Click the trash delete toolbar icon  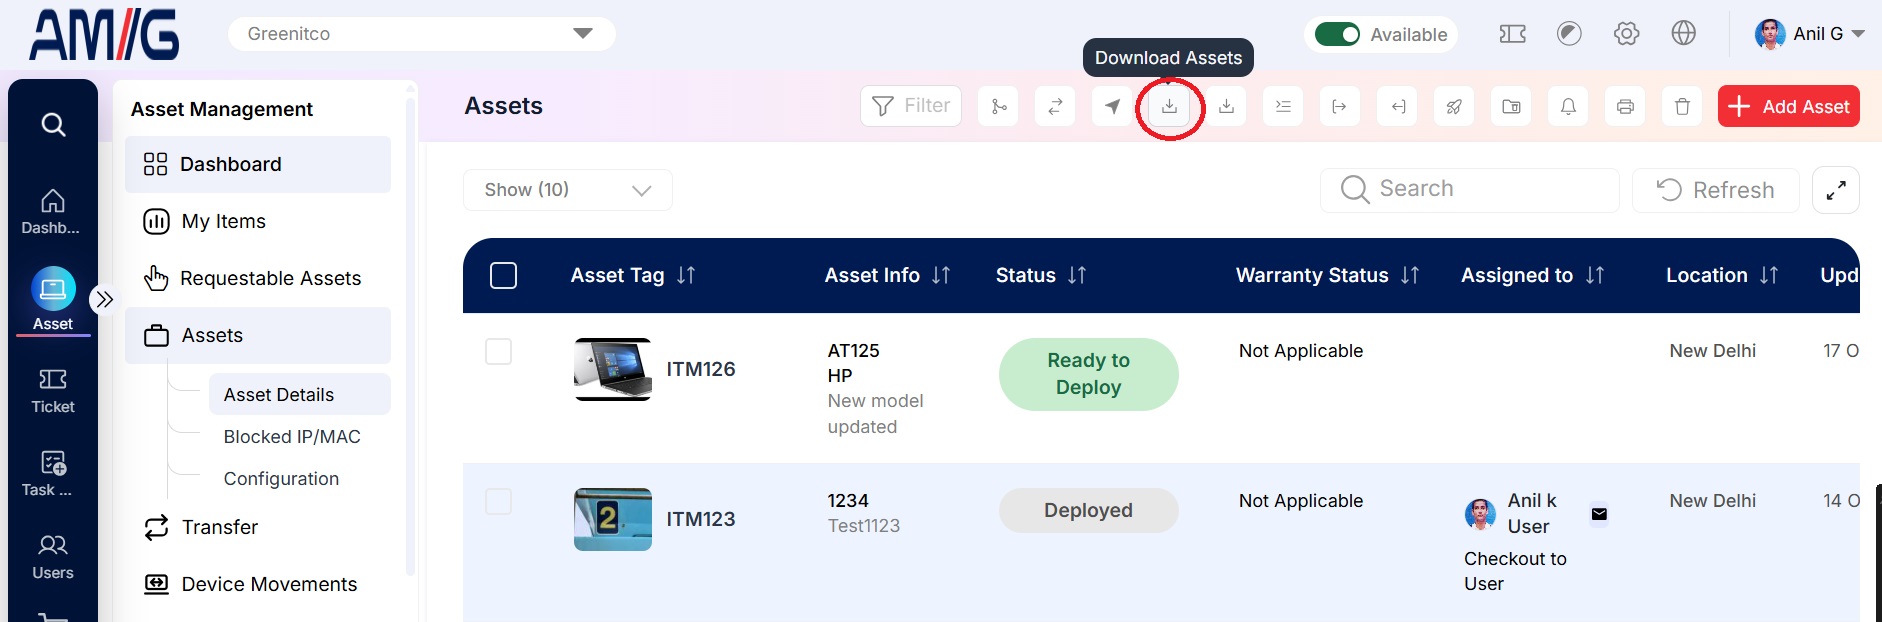(1682, 106)
